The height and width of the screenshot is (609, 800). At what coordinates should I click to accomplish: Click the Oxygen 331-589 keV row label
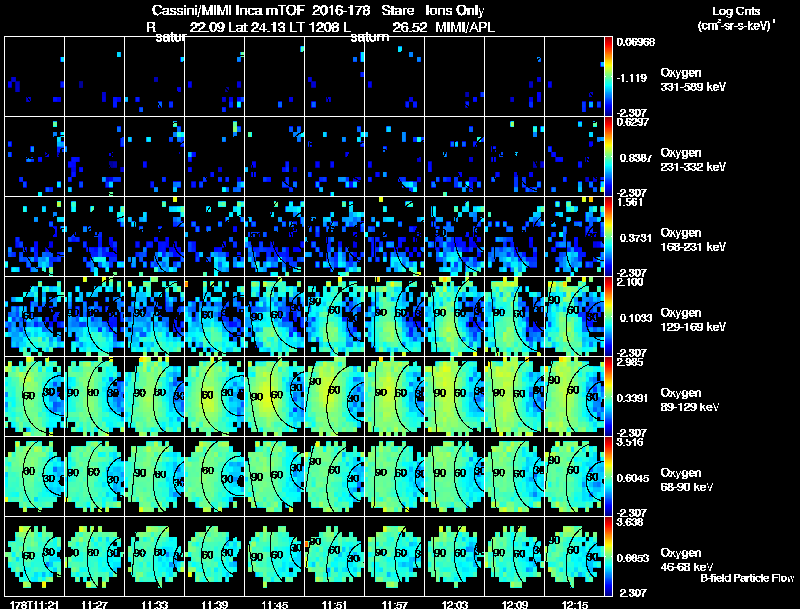tap(693, 80)
